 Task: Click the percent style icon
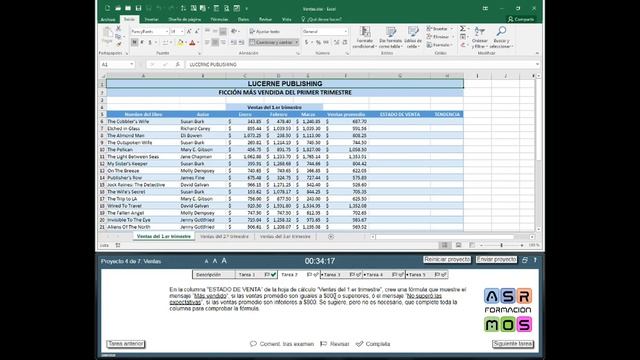[x=318, y=42]
